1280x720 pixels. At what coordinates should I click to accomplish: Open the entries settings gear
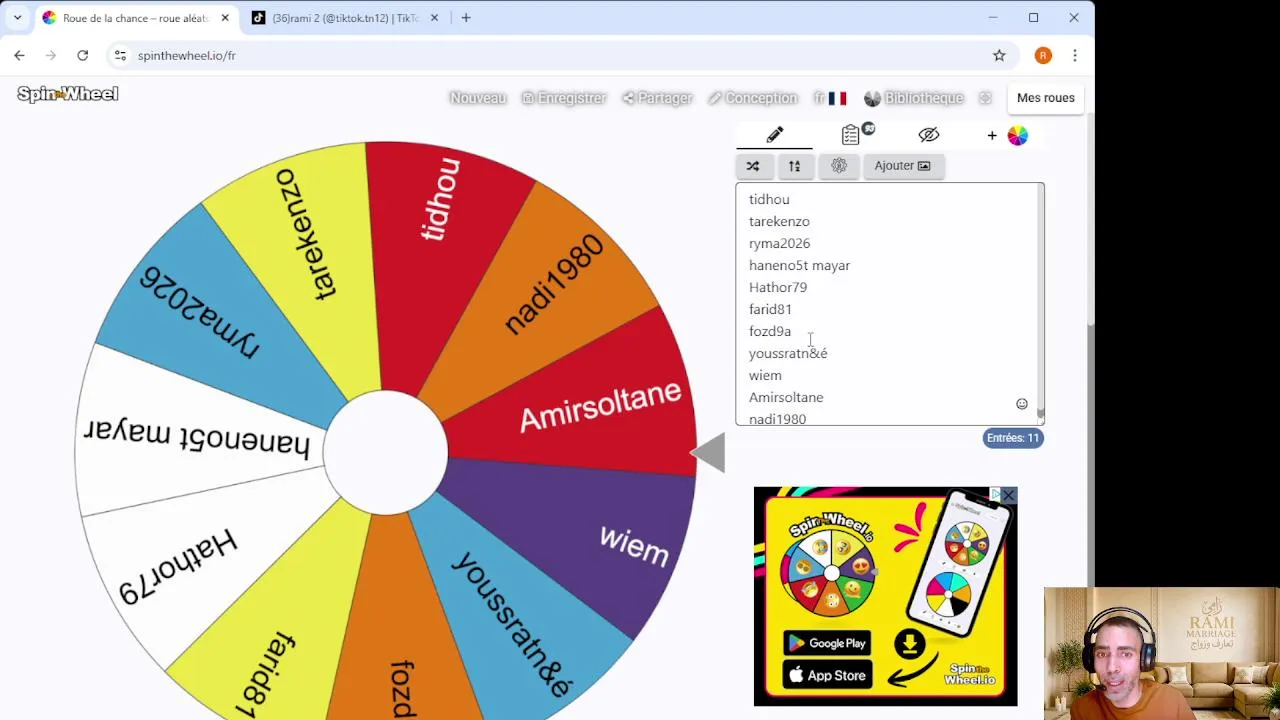839,166
